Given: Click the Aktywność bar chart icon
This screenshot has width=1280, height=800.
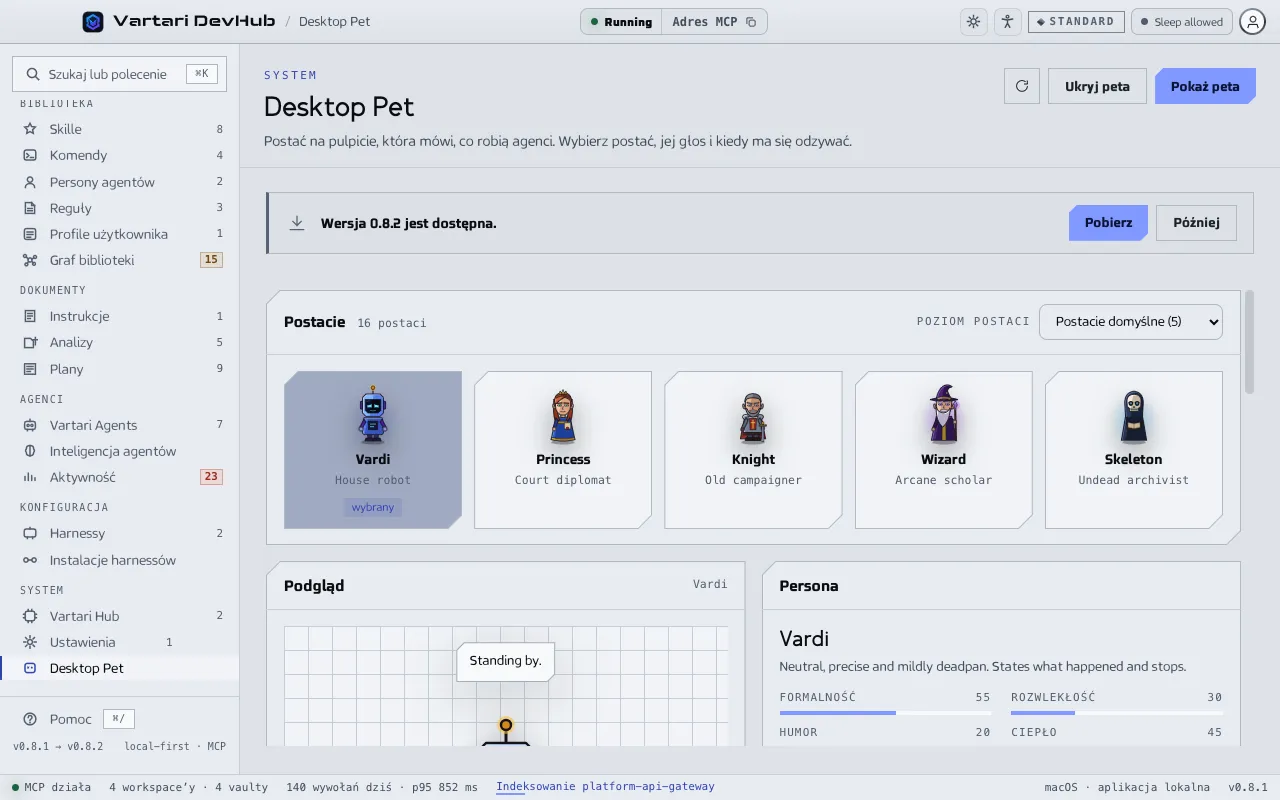Looking at the screenshot, I should [30, 477].
